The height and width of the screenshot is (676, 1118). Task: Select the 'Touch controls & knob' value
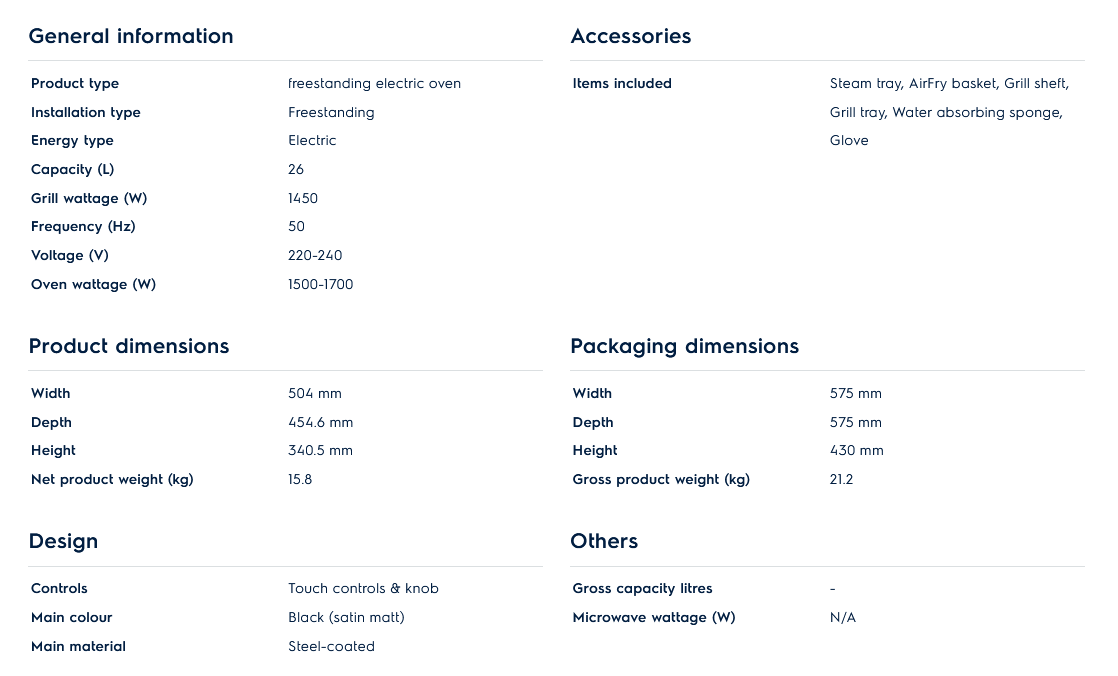pyautogui.click(x=364, y=588)
